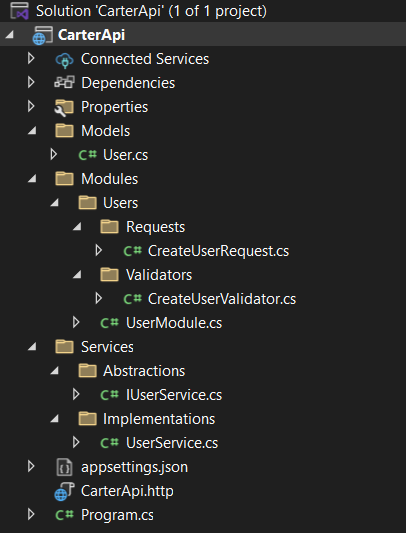Expand the IUserService.cs node
406x533 pixels.
tap(76, 394)
